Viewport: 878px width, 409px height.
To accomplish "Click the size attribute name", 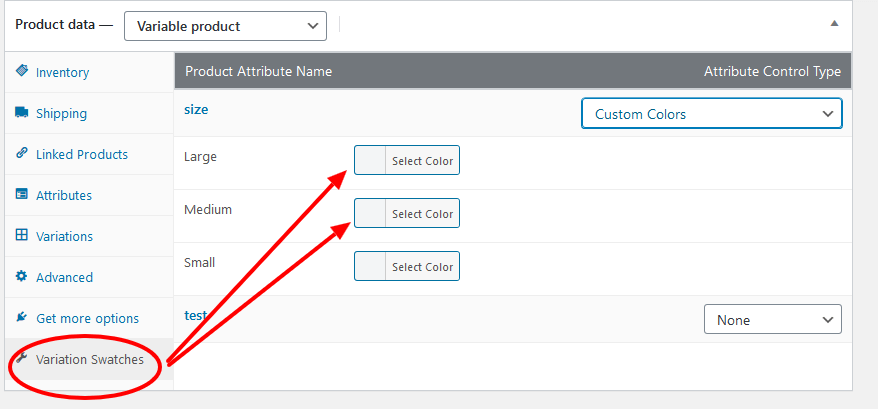I will (x=196, y=110).
